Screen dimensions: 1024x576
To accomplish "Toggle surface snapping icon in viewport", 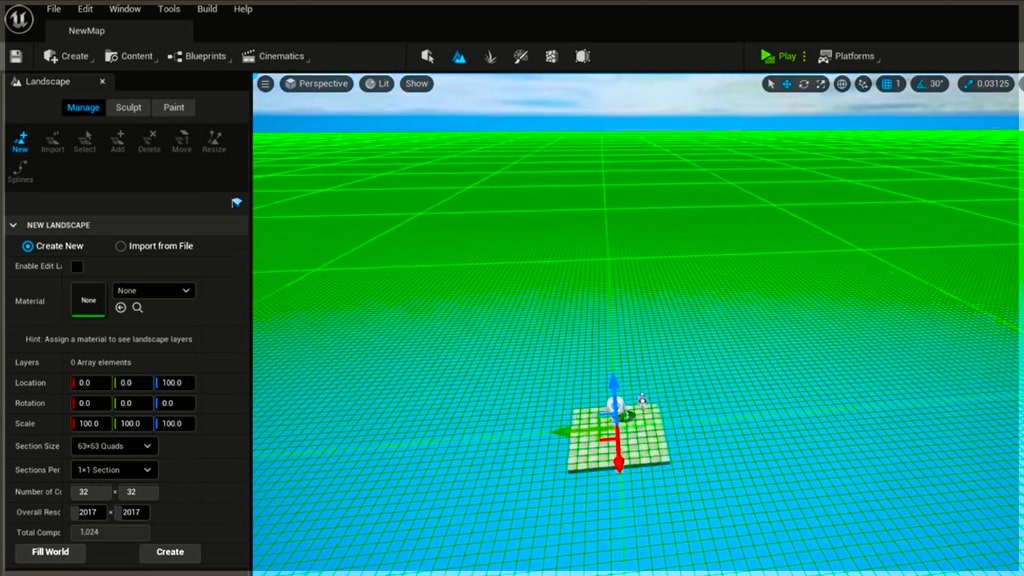I will point(863,84).
